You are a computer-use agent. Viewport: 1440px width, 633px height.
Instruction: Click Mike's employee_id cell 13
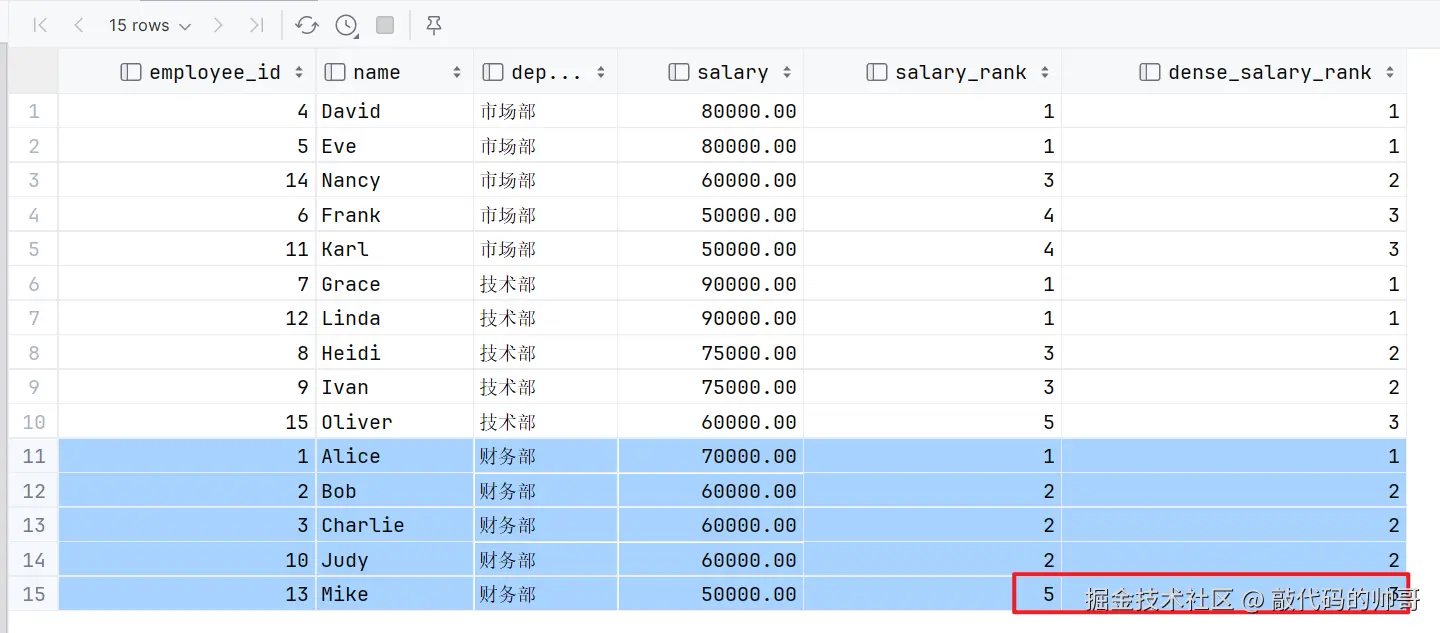pos(187,594)
